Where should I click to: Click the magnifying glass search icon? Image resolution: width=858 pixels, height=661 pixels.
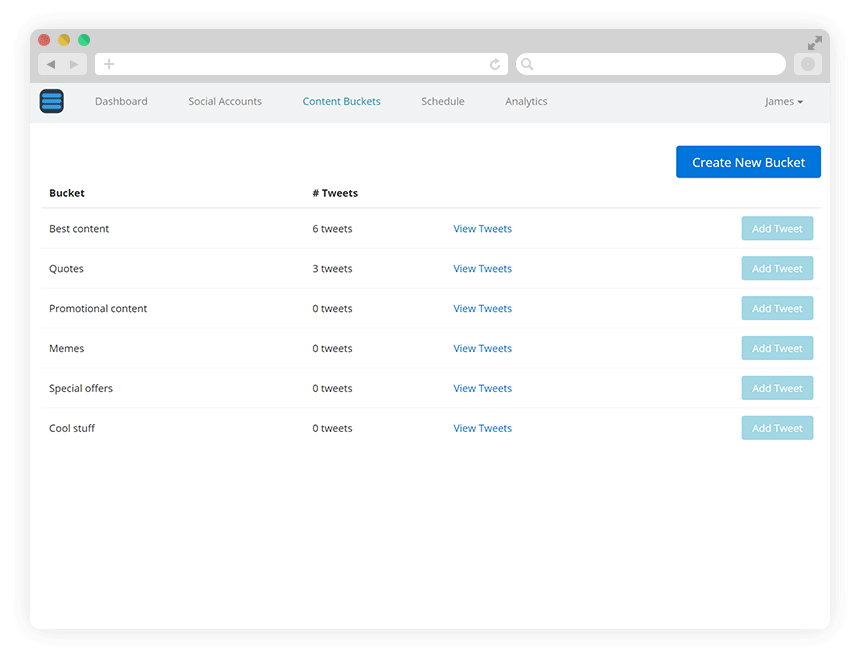[527, 64]
